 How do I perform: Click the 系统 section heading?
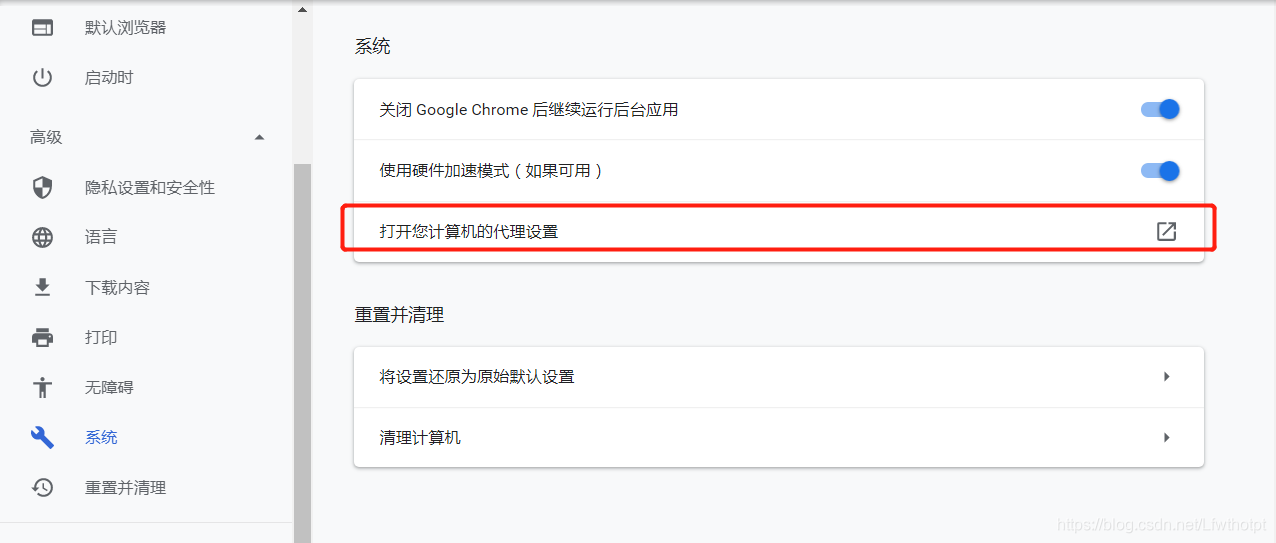372,47
